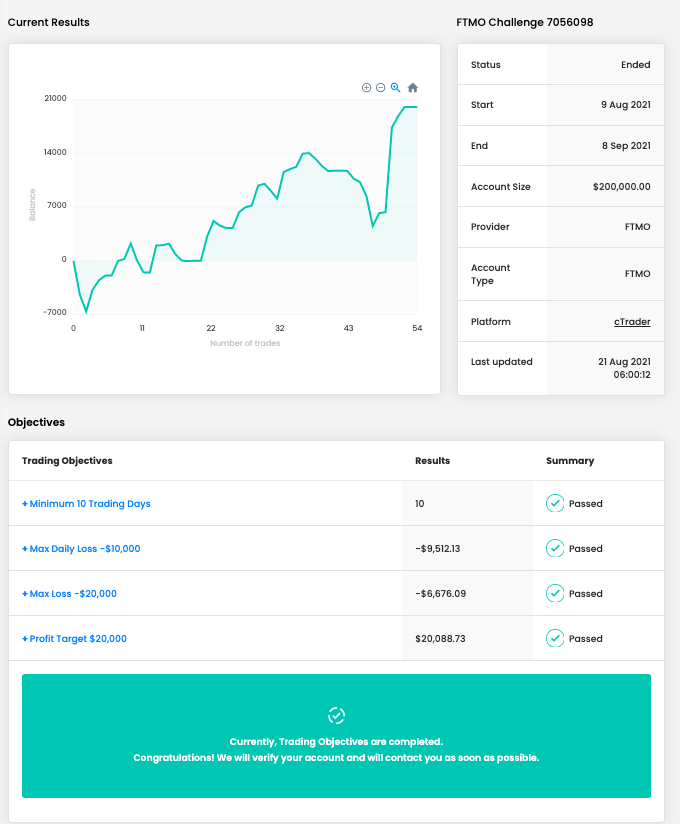Click the Summary column header
This screenshot has width=680, height=824.
tap(570, 460)
